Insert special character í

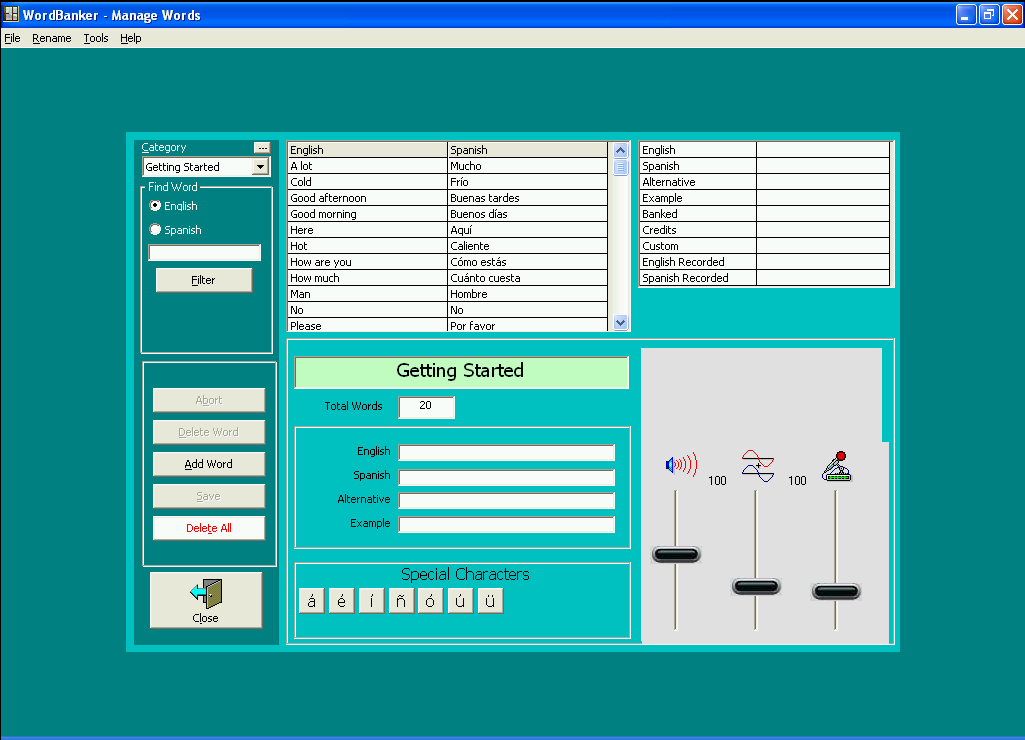(x=371, y=601)
